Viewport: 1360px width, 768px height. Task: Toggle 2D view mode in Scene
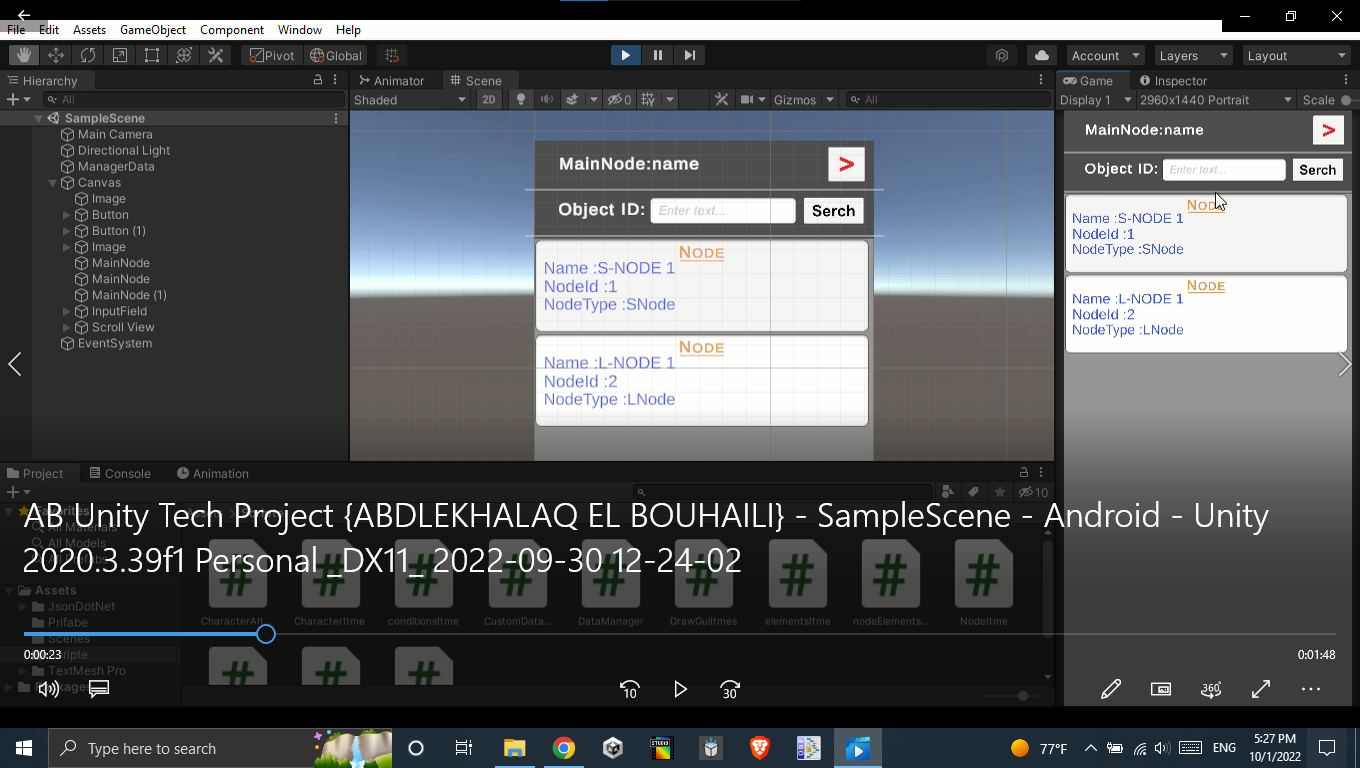(x=488, y=100)
